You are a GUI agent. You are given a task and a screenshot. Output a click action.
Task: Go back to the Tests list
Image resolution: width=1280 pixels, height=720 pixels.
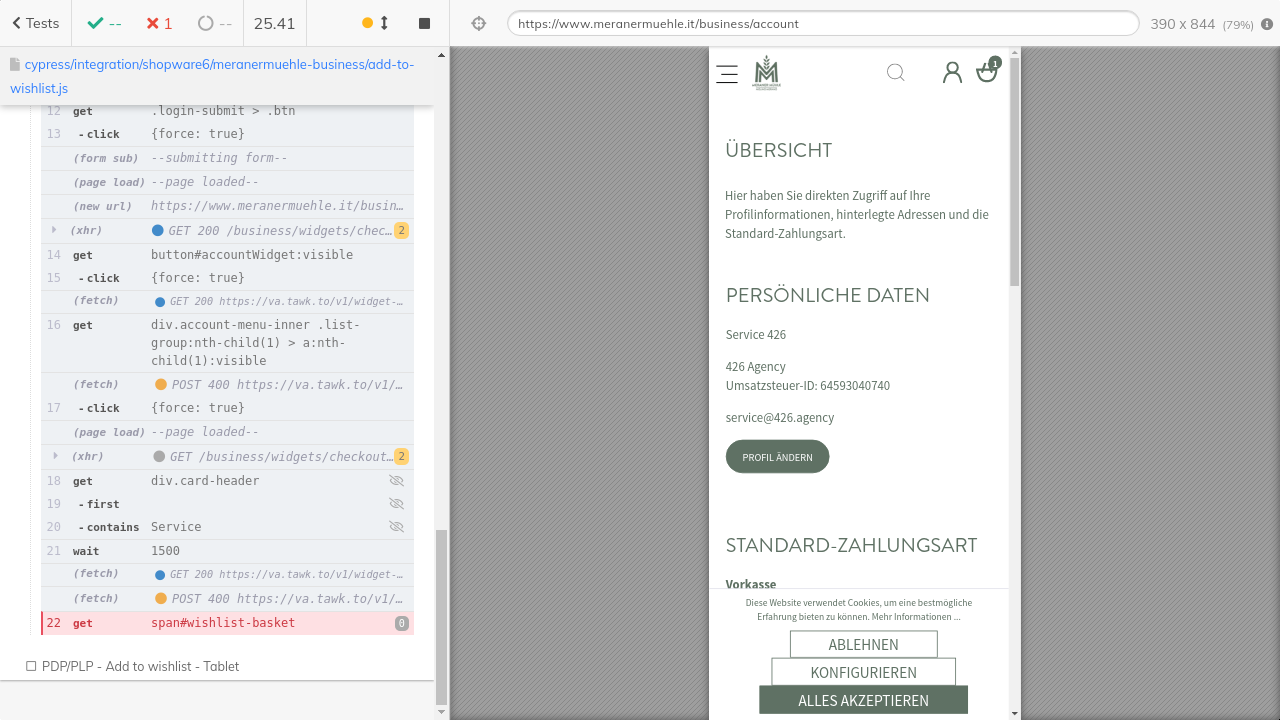tap(36, 23)
